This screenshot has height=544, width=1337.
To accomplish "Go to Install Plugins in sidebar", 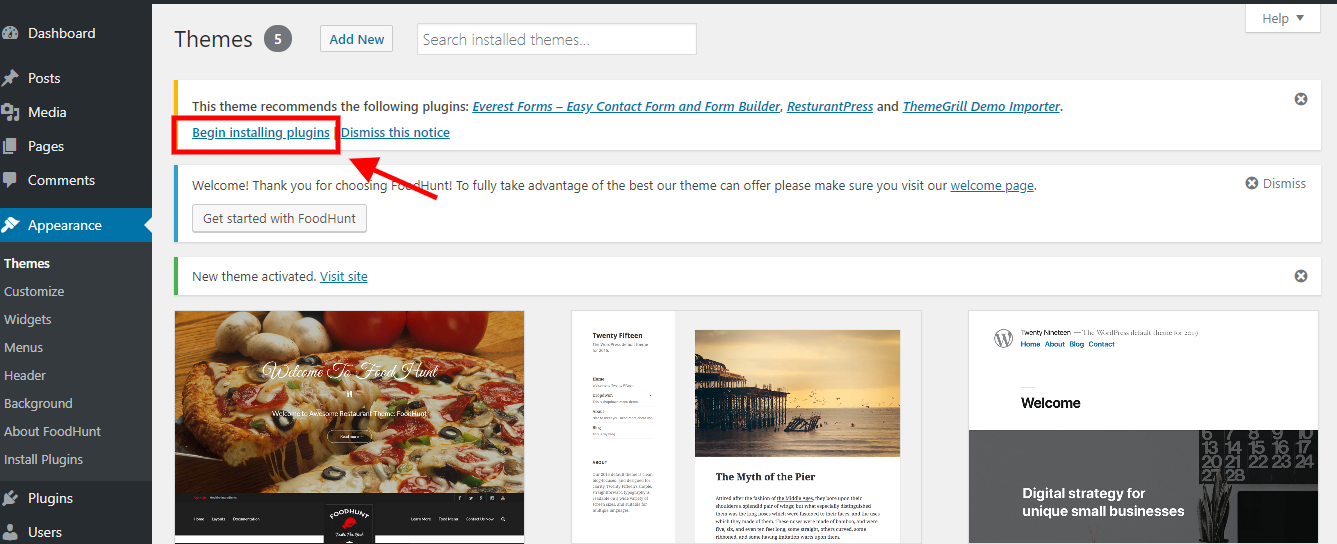I will click(43, 459).
